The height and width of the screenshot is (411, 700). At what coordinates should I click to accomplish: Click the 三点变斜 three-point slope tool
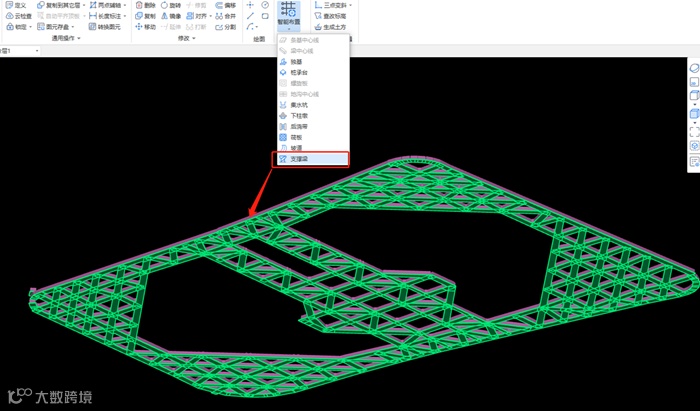point(330,5)
